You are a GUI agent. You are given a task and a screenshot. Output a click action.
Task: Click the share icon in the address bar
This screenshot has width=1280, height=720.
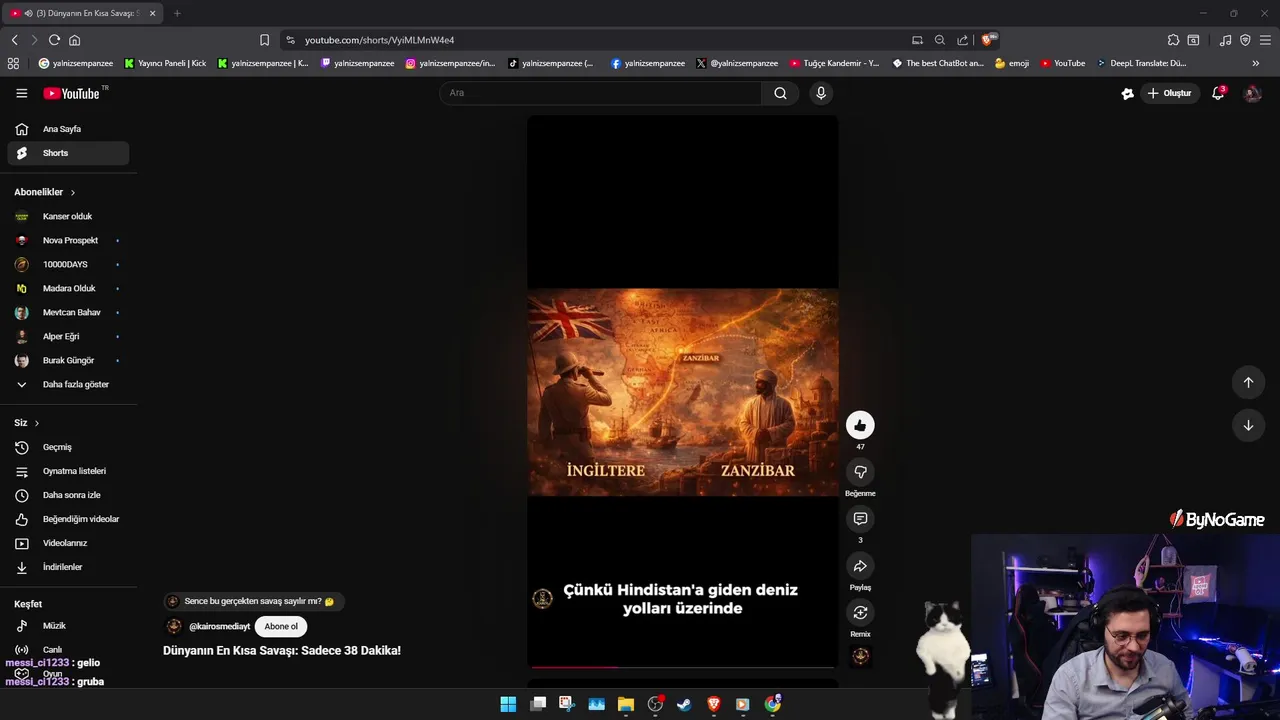[962, 40]
